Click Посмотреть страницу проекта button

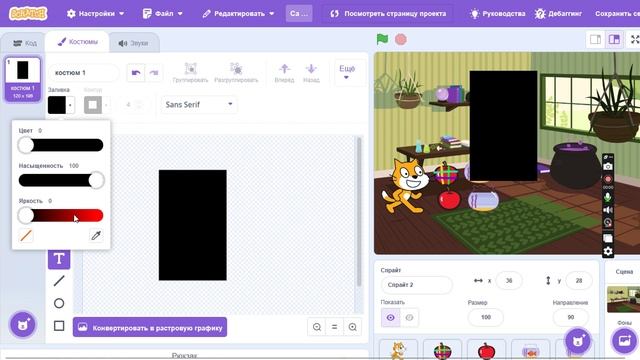tap(388, 13)
